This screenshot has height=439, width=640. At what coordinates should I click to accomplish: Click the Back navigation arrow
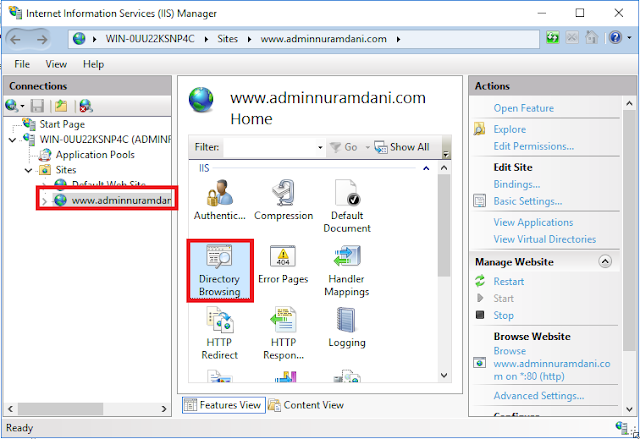(16, 39)
